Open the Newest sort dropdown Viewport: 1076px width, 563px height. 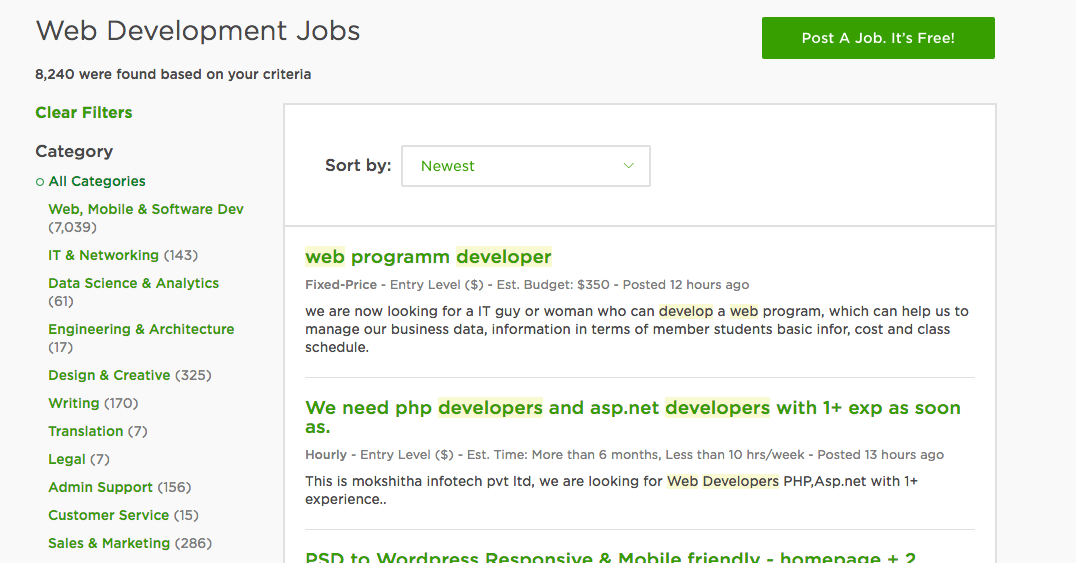[526, 165]
